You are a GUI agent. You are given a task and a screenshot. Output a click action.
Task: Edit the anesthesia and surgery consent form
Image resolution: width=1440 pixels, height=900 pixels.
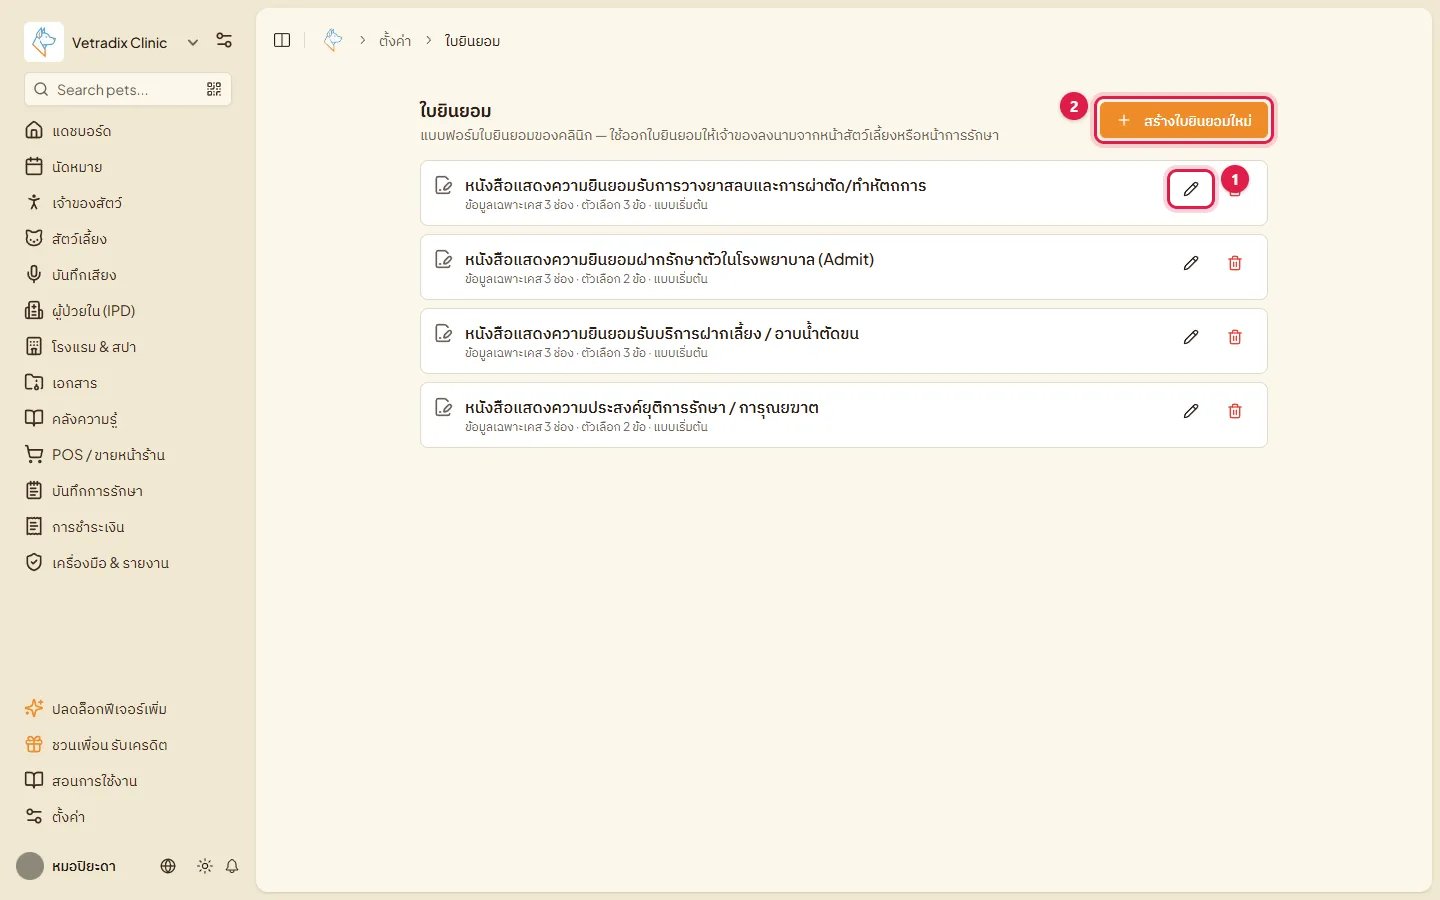pyautogui.click(x=1191, y=189)
